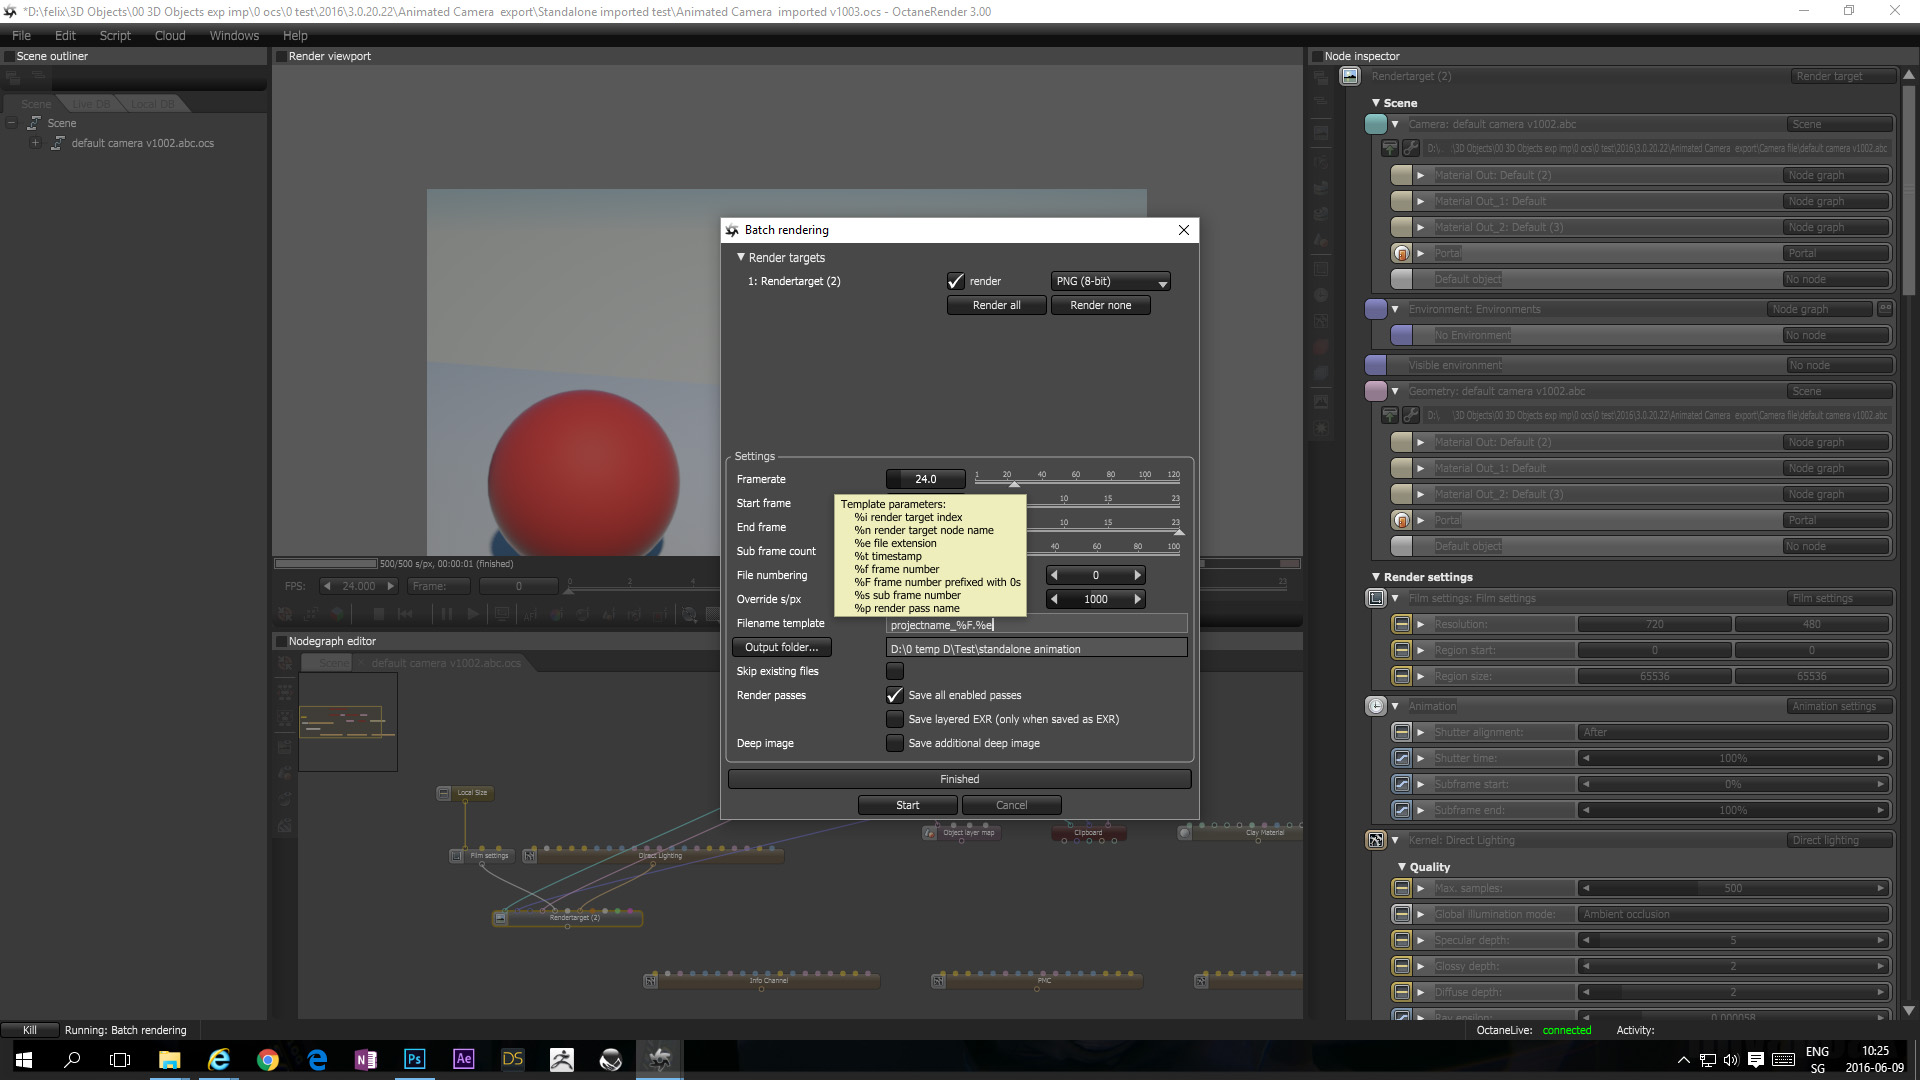Open the Cloud menu

click(x=170, y=35)
